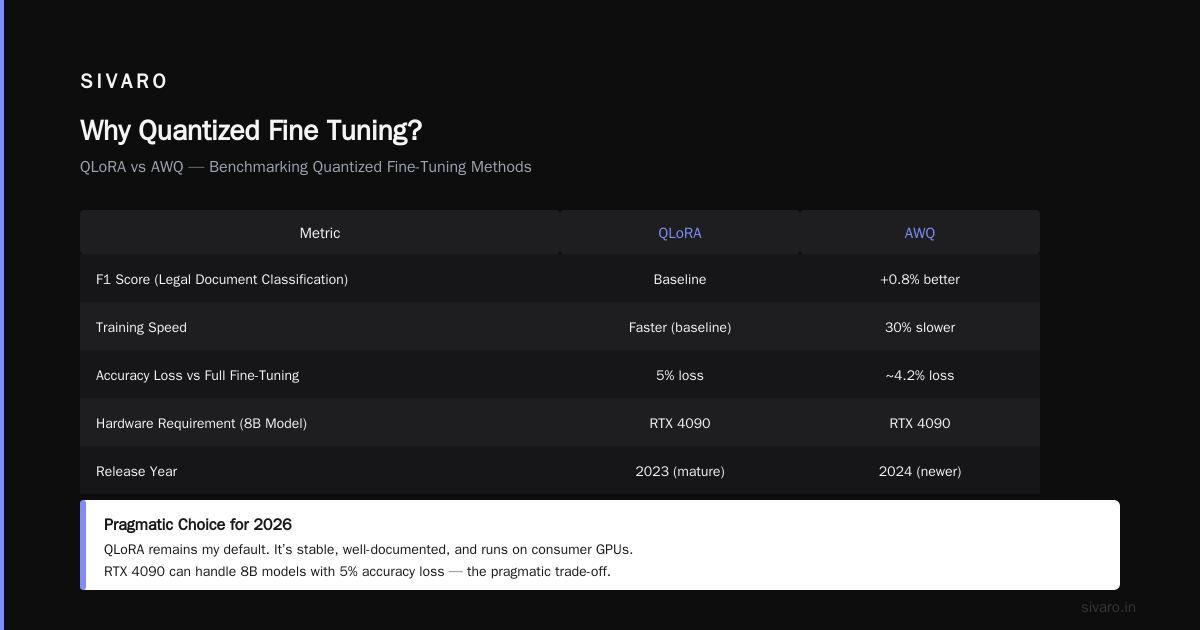Viewport: 1200px width, 630px height.
Task: Select the 'Why Quantized Fine Tuning?' heading
Action: tap(251, 131)
